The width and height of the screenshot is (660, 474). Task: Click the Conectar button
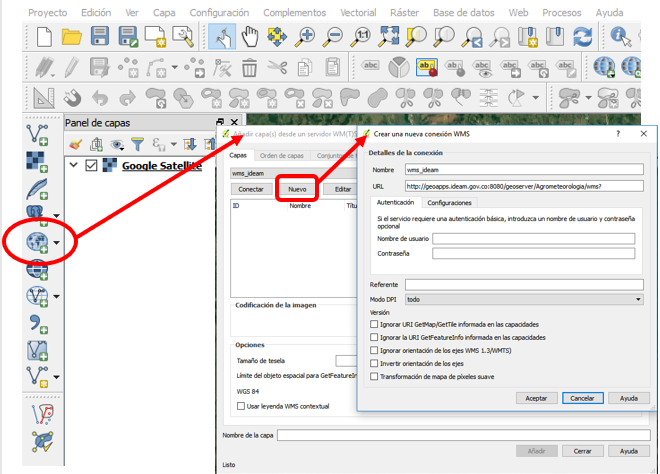(251, 189)
